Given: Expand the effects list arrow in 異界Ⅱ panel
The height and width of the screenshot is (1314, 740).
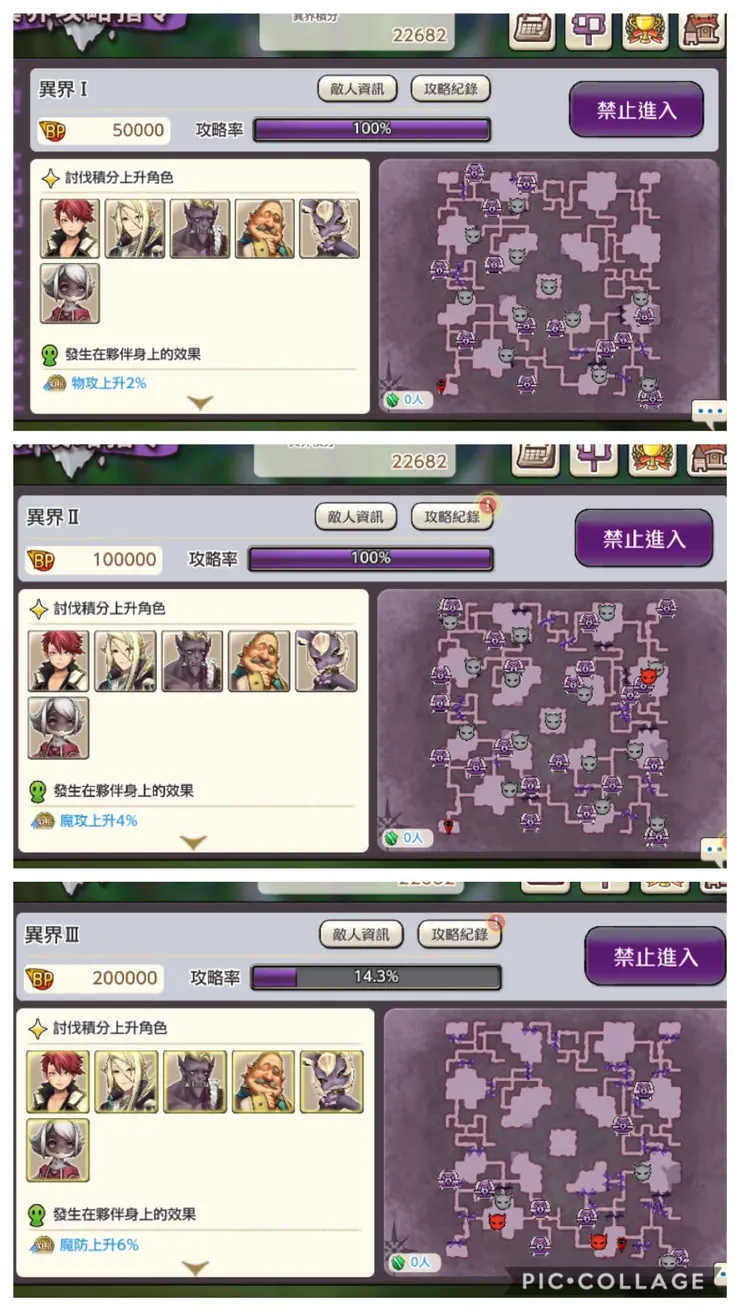Looking at the screenshot, I should click(193, 842).
